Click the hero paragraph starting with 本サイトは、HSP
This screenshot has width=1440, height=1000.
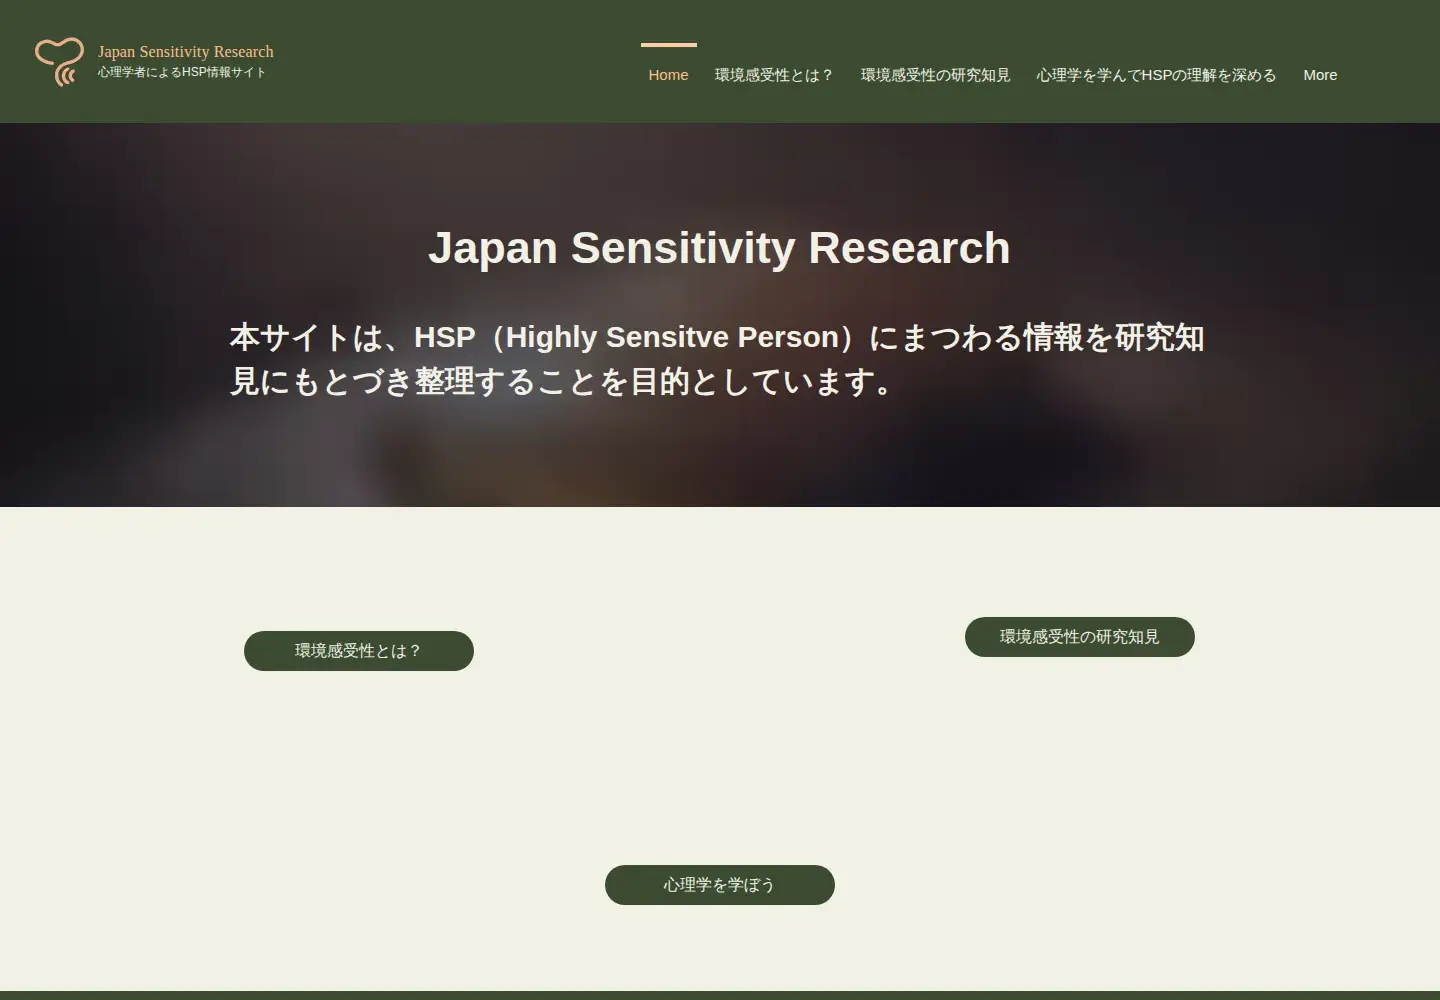pyautogui.click(x=717, y=359)
